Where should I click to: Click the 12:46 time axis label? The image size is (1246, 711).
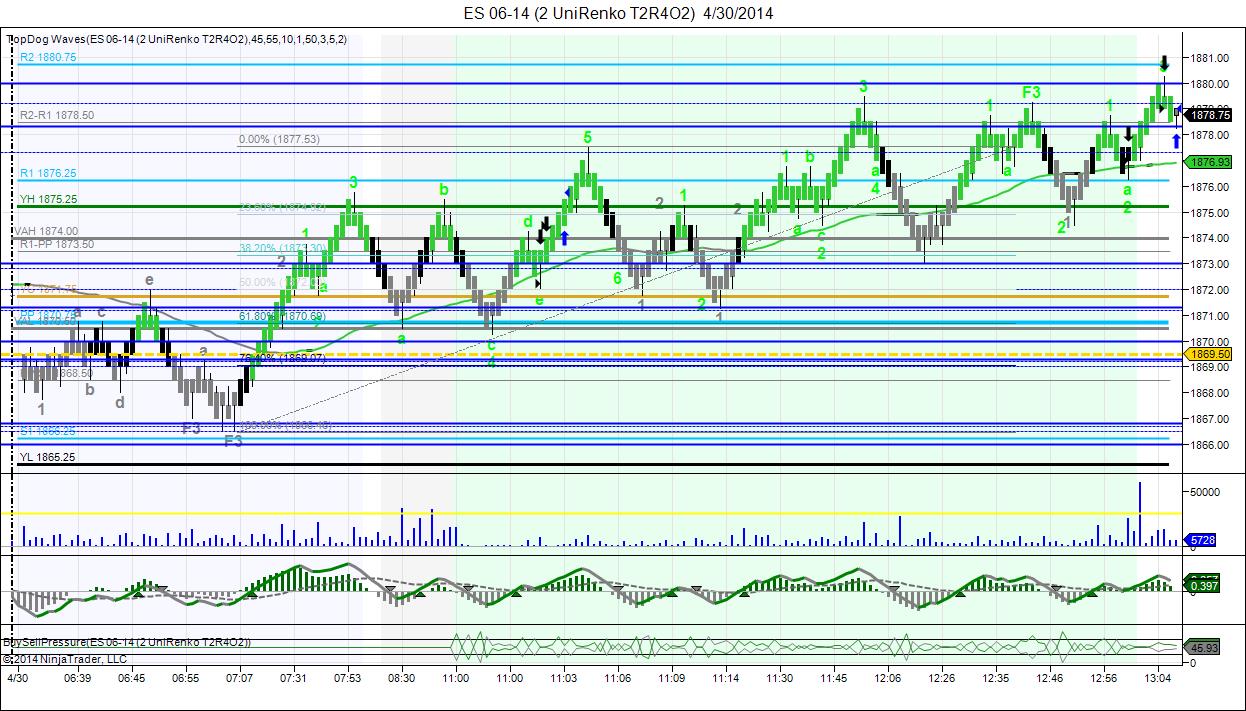[x=1050, y=678]
